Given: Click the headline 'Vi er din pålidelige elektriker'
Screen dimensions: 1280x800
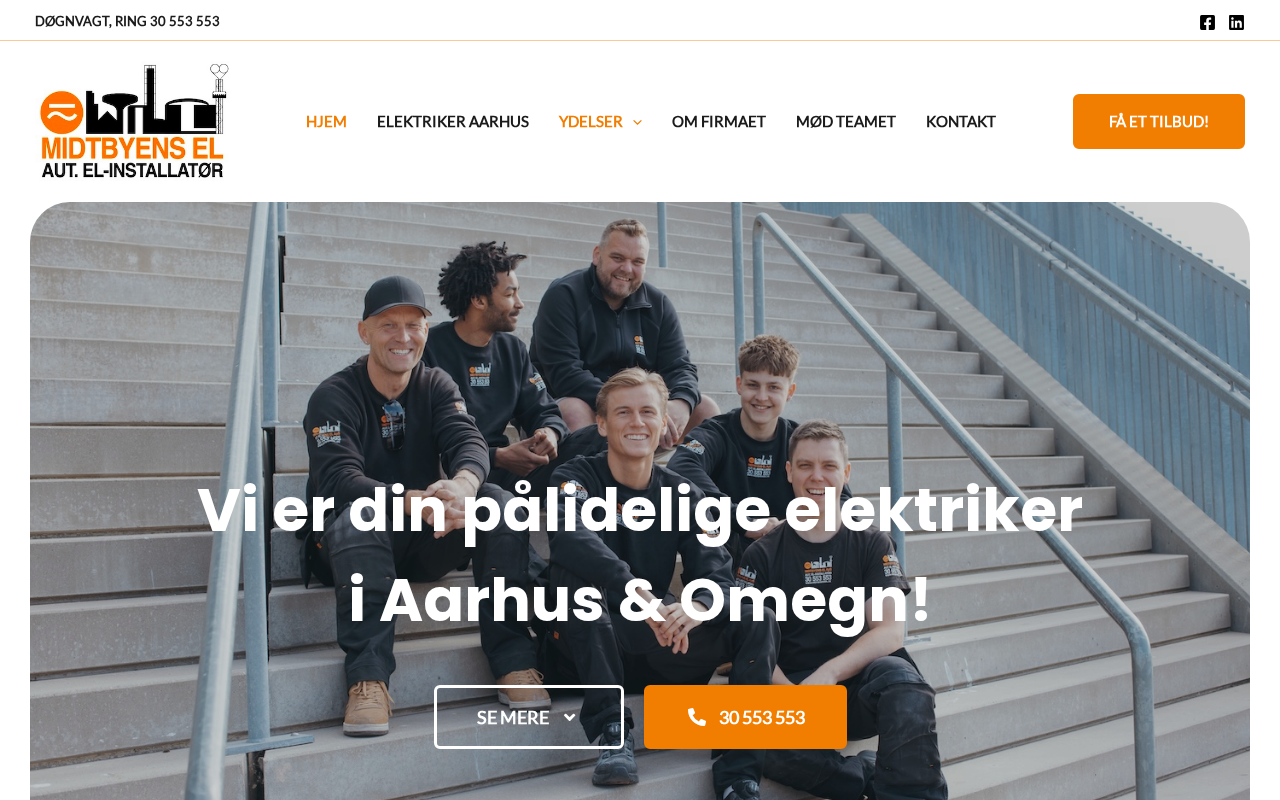Looking at the screenshot, I should 640,510.
